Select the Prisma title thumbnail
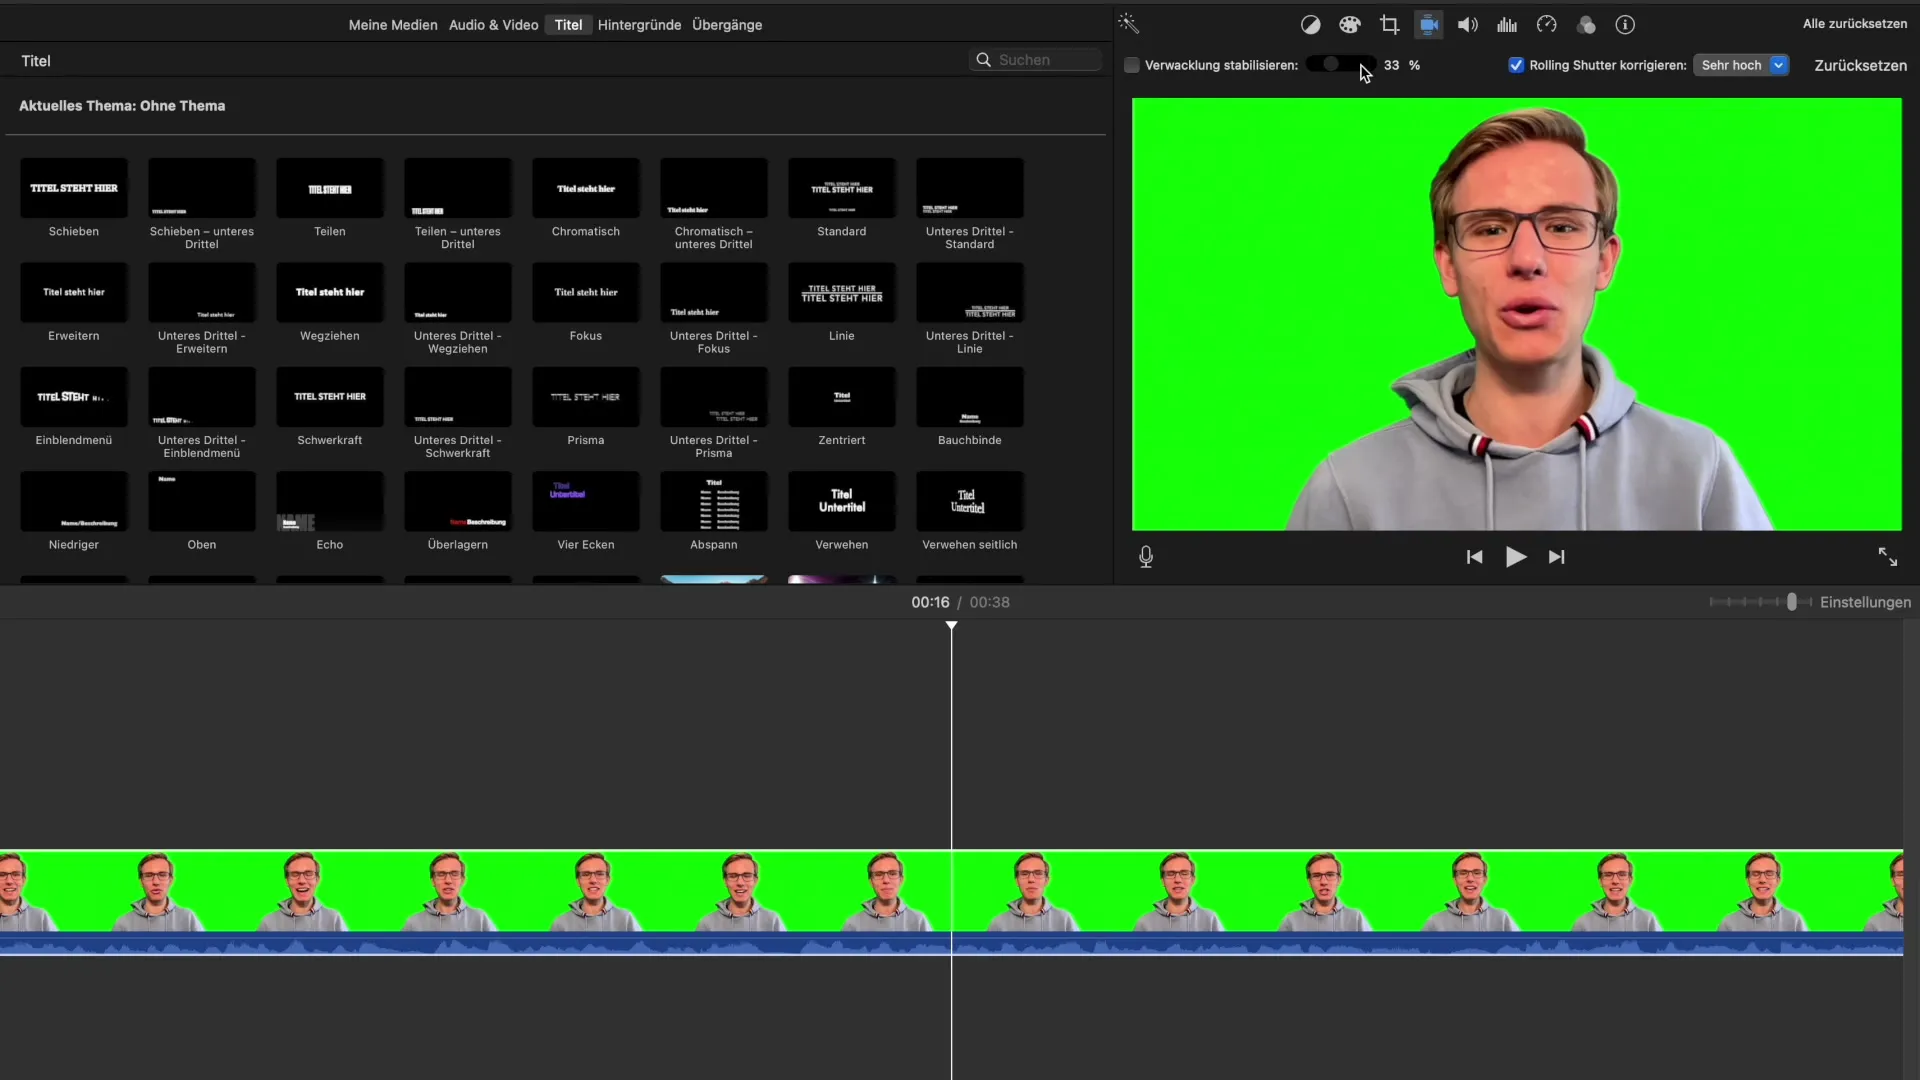 pos(586,397)
